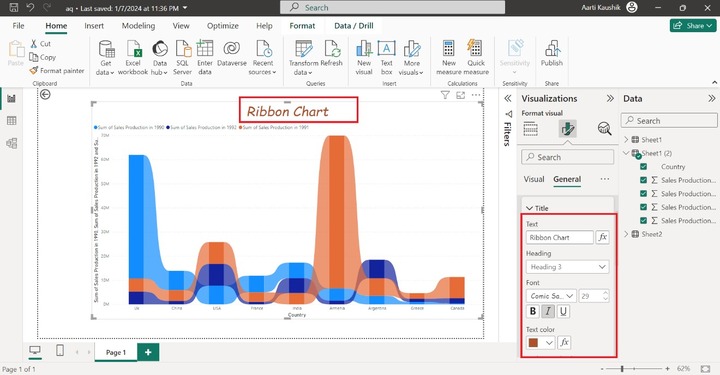Import an Excel workbook
Image resolution: width=720 pixels, height=375 pixels.
coord(133,57)
